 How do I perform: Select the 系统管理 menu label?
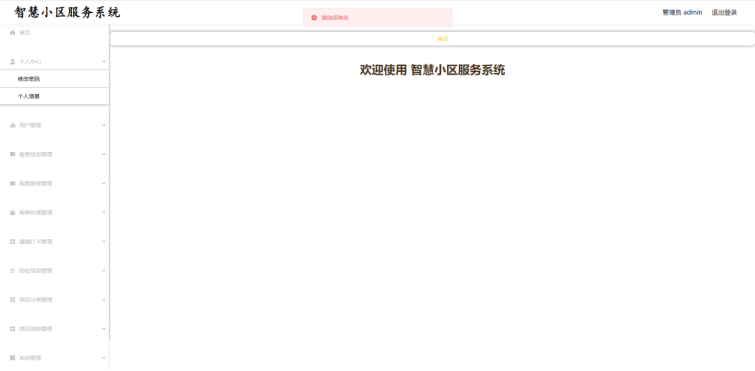[x=30, y=358]
